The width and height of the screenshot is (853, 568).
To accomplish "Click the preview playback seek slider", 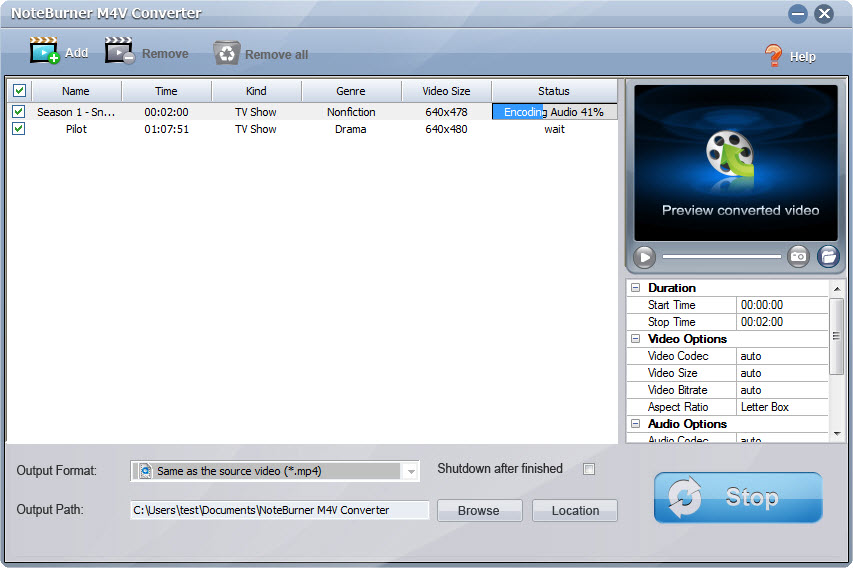I will pos(721,256).
